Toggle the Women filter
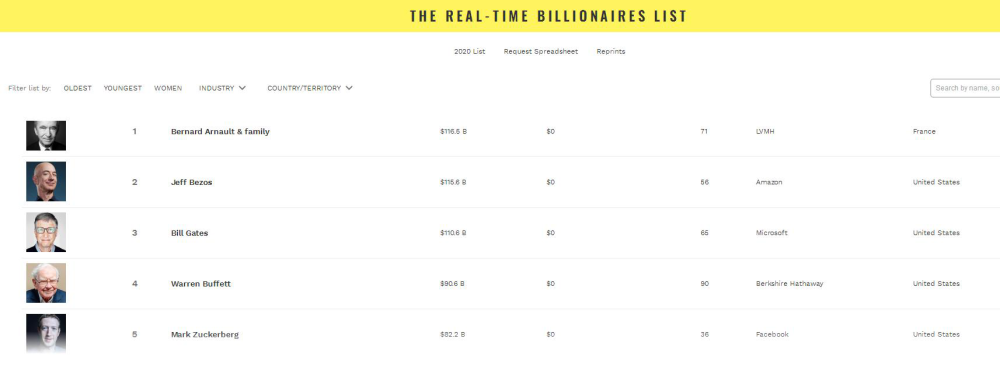Viewport: 1000px width, 381px height. click(168, 88)
